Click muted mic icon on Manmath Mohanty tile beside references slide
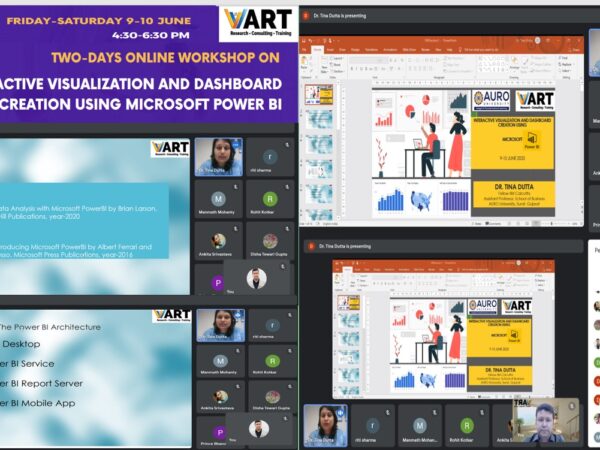The width and height of the screenshot is (600, 450). 236,186
